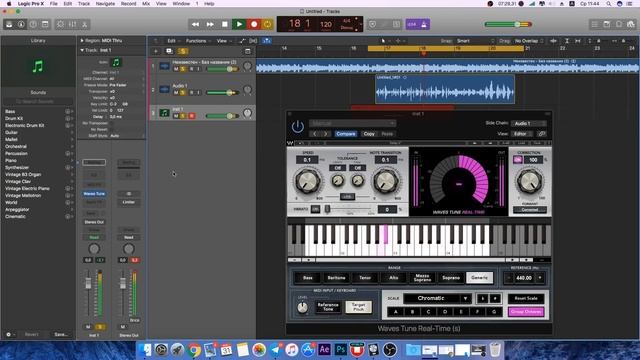Open the Mixer from the control bar

click(x=72, y=24)
